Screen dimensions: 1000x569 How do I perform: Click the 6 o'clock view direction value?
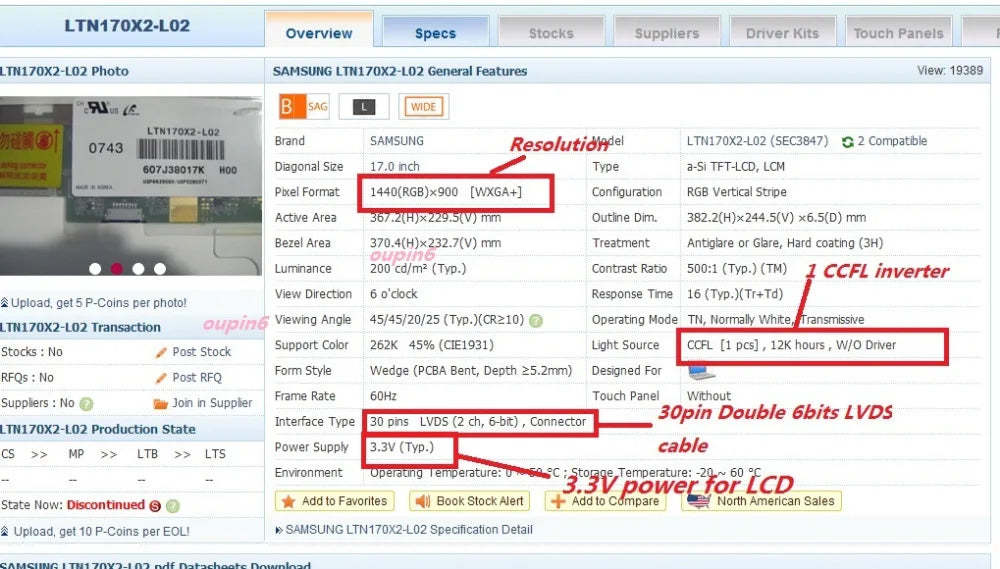[393, 294]
